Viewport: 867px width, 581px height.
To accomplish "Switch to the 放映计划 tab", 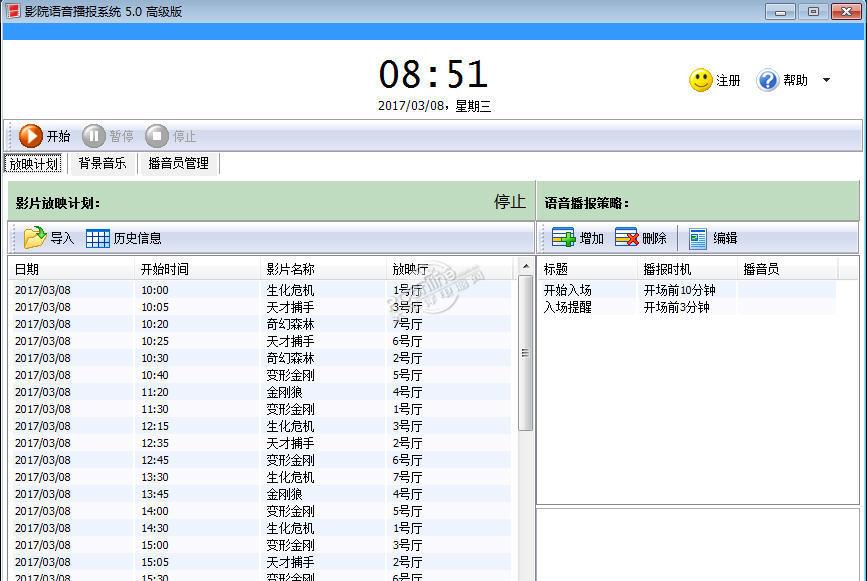I will coord(34,164).
